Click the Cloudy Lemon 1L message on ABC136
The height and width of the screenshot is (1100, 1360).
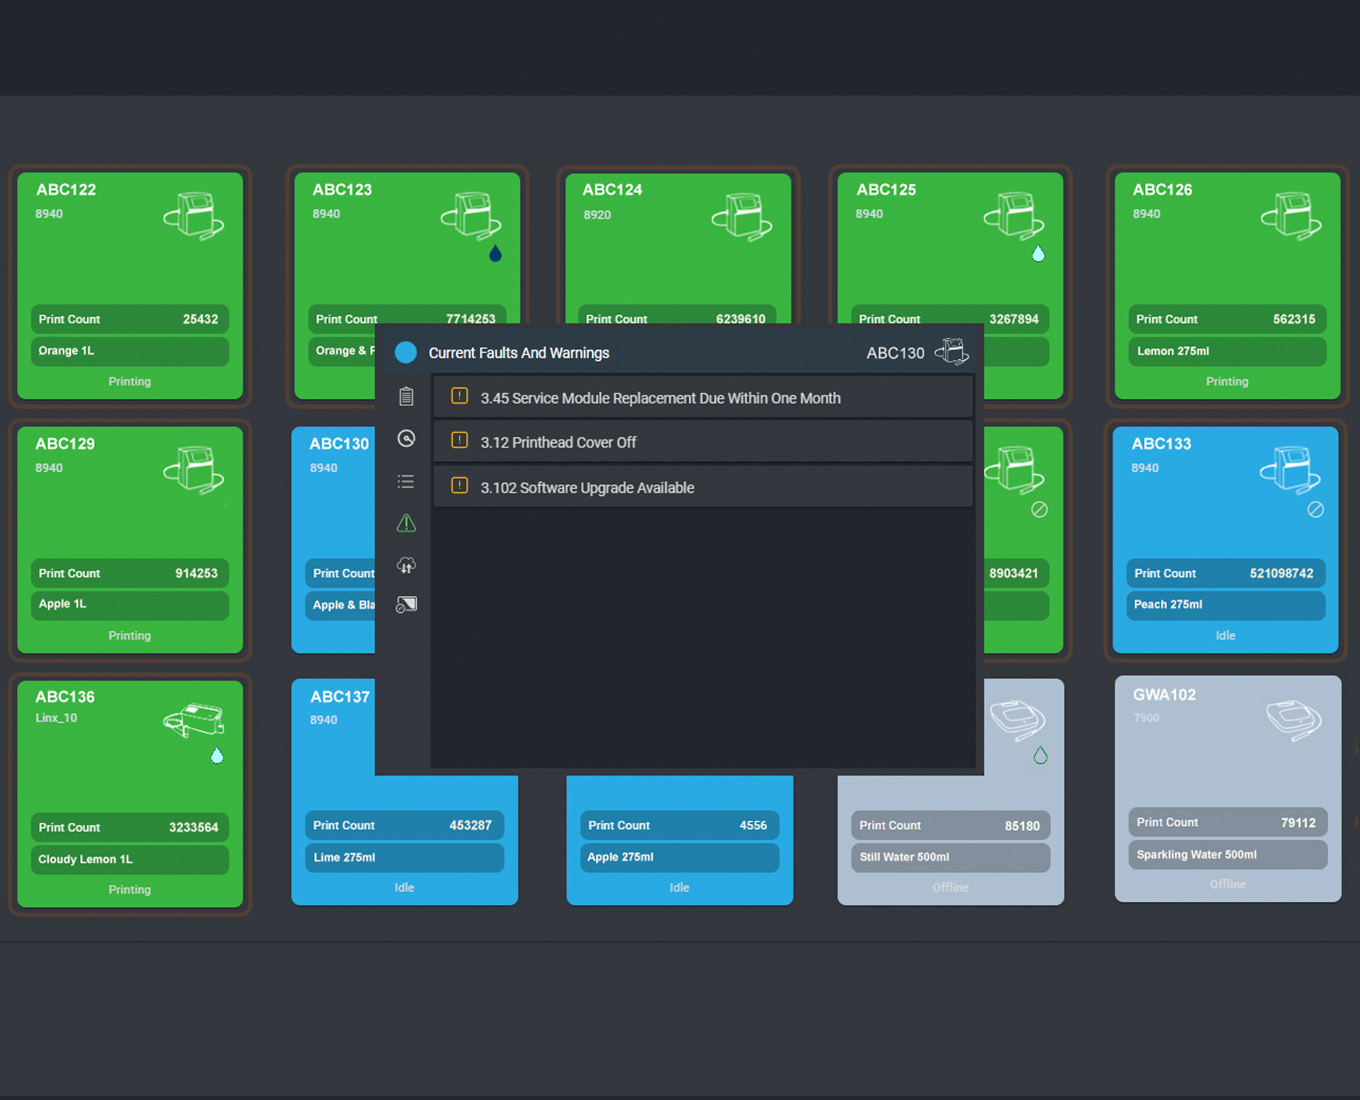(x=130, y=859)
